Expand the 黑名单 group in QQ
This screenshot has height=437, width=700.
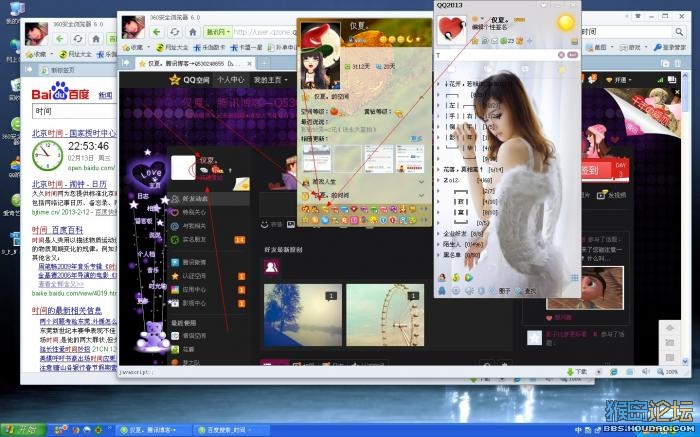pos(460,255)
